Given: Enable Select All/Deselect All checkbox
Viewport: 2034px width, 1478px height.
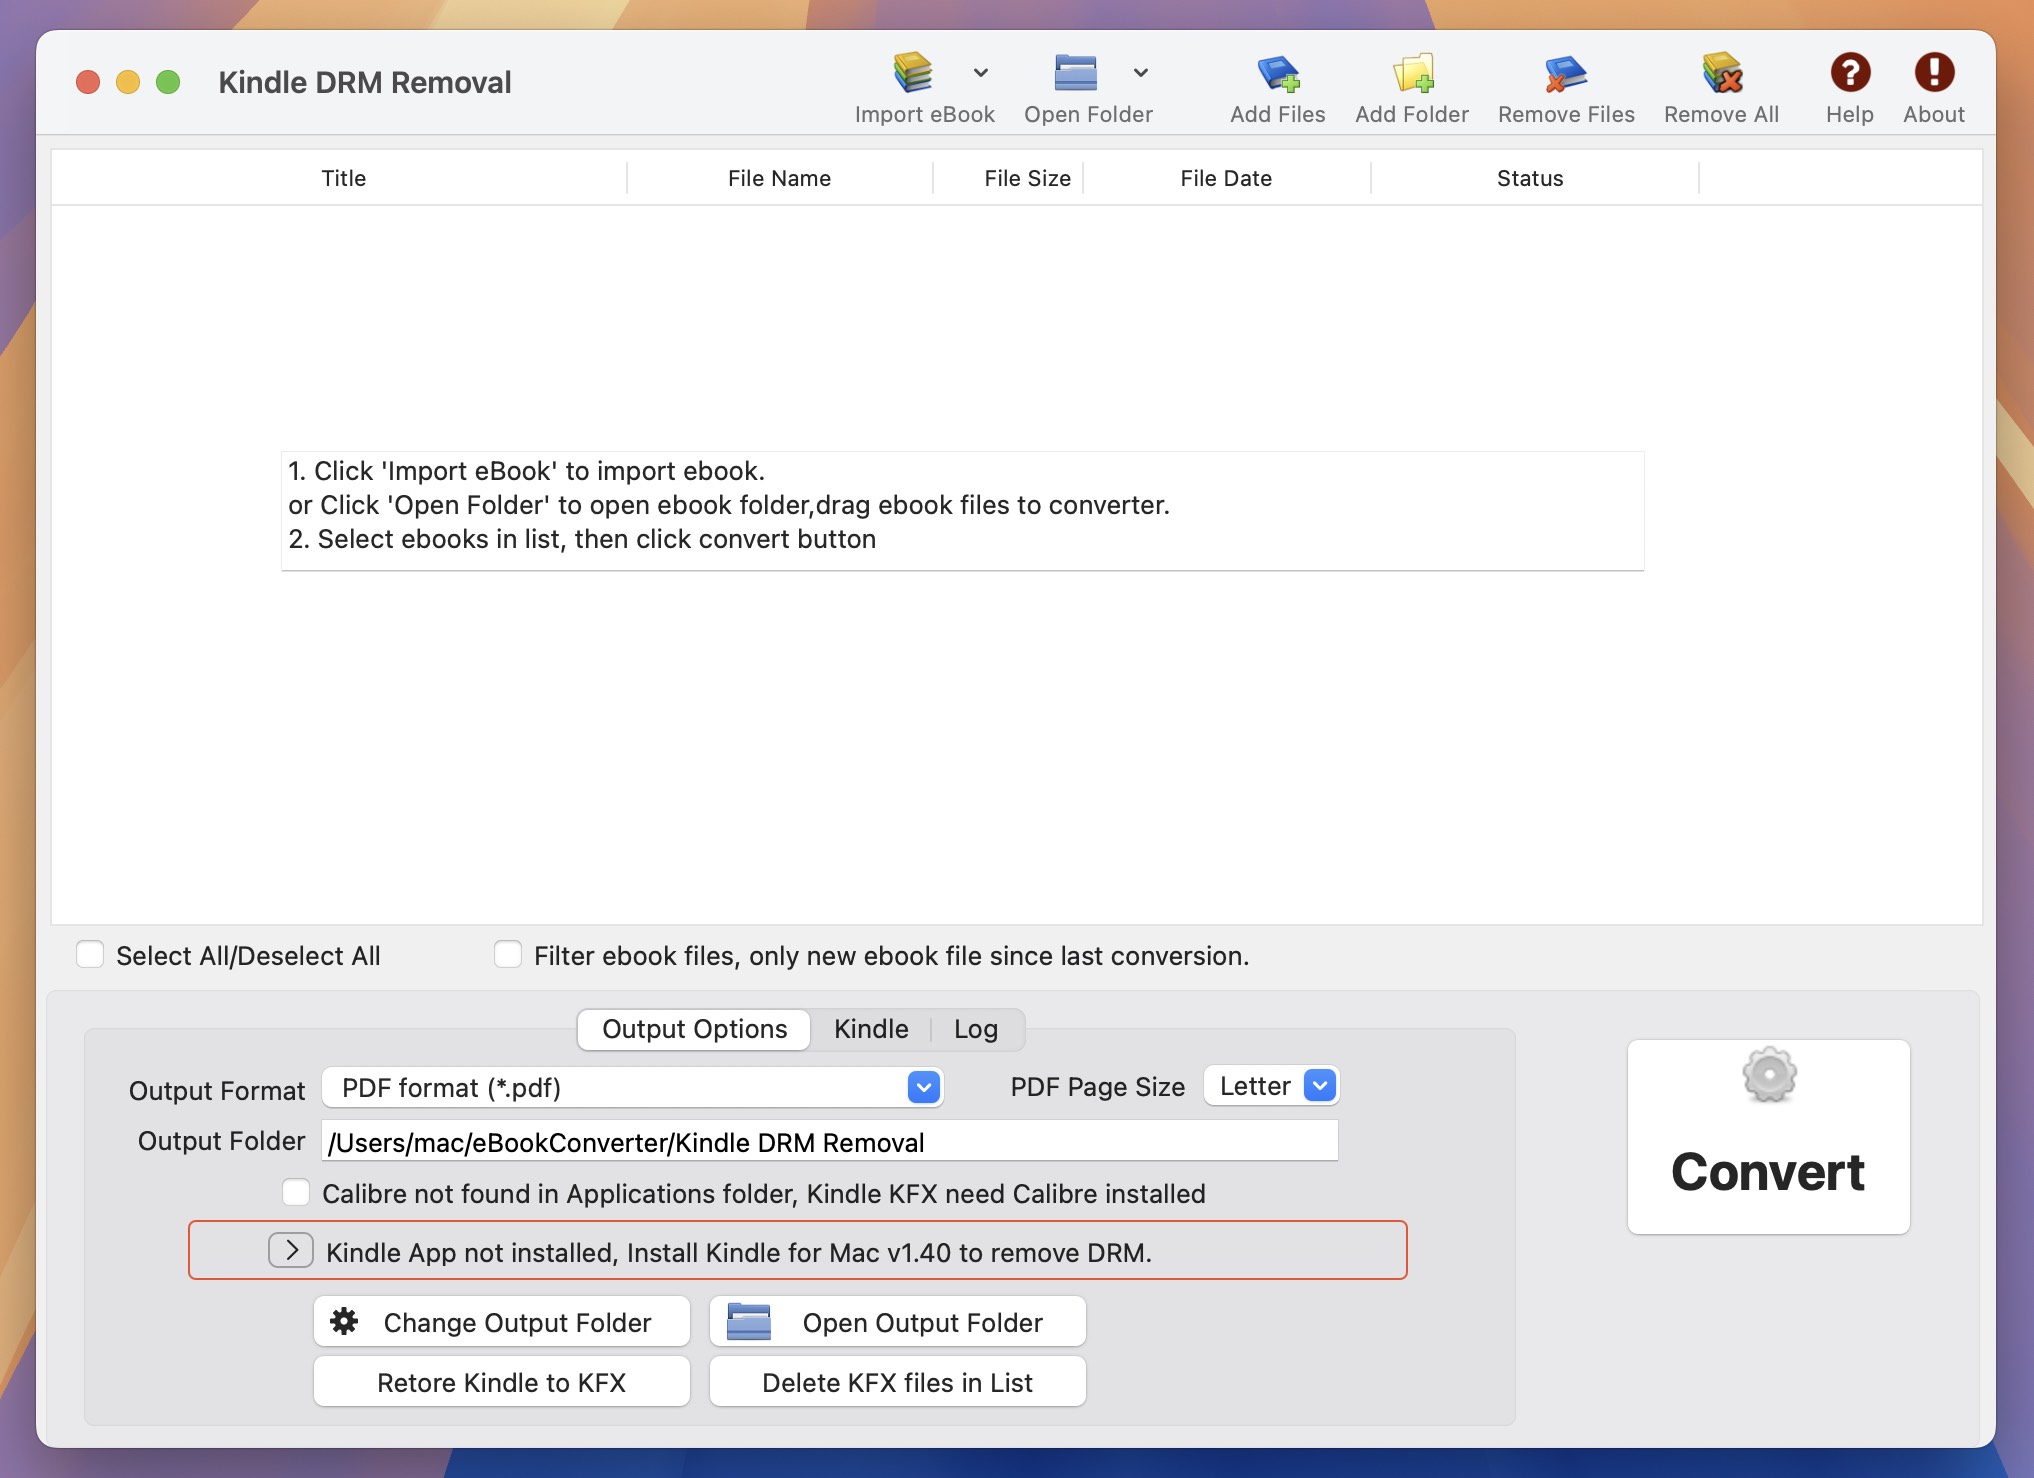Looking at the screenshot, I should pyautogui.click(x=90, y=954).
